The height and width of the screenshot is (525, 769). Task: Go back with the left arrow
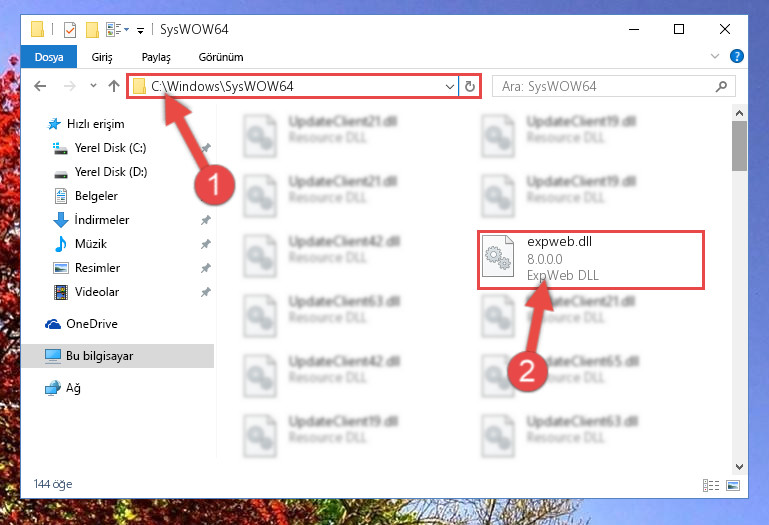tap(40, 86)
